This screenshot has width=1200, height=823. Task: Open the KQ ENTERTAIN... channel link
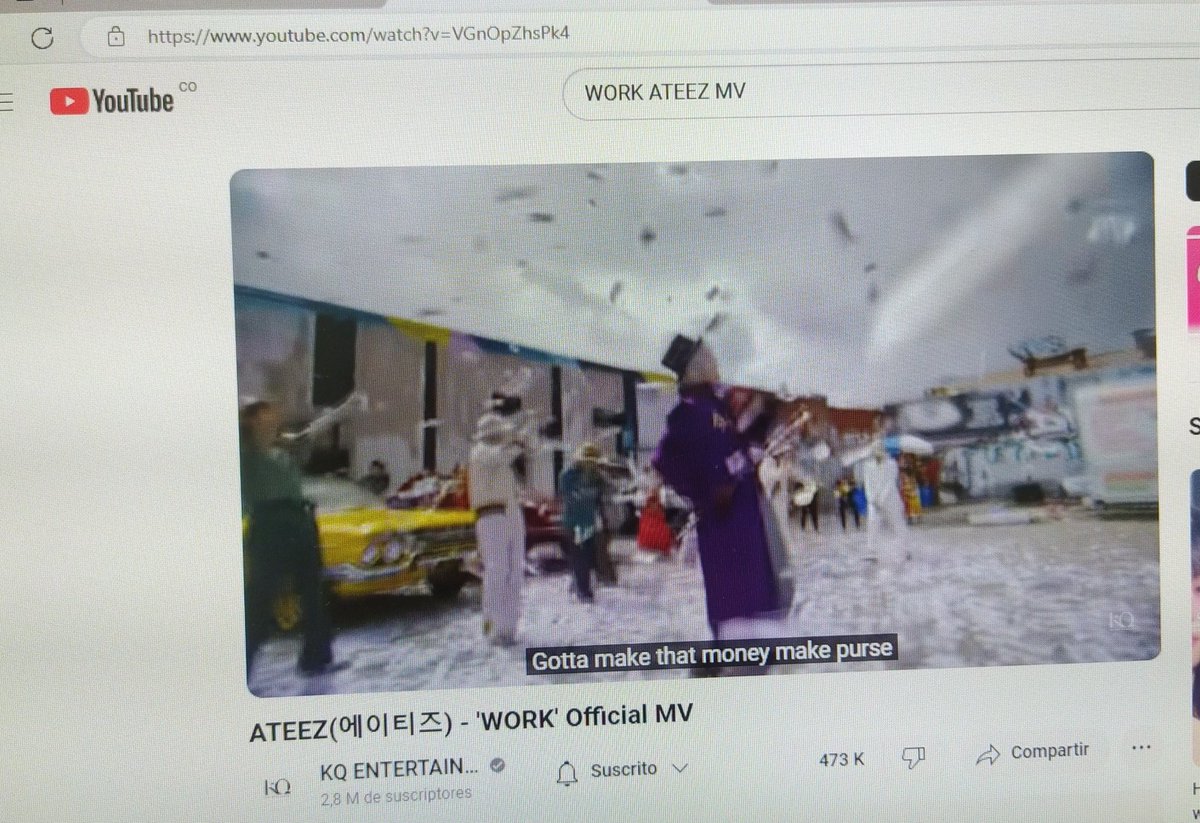tap(399, 768)
